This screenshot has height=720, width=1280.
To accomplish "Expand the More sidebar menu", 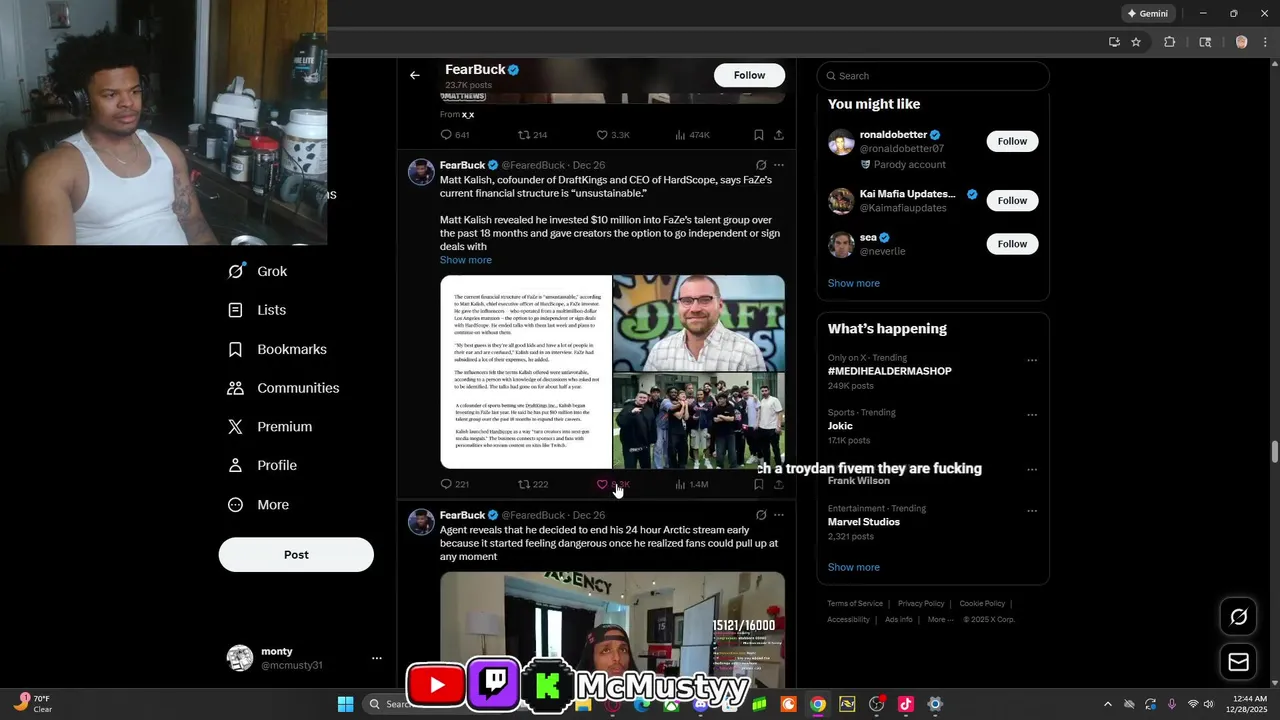I will (x=258, y=505).
